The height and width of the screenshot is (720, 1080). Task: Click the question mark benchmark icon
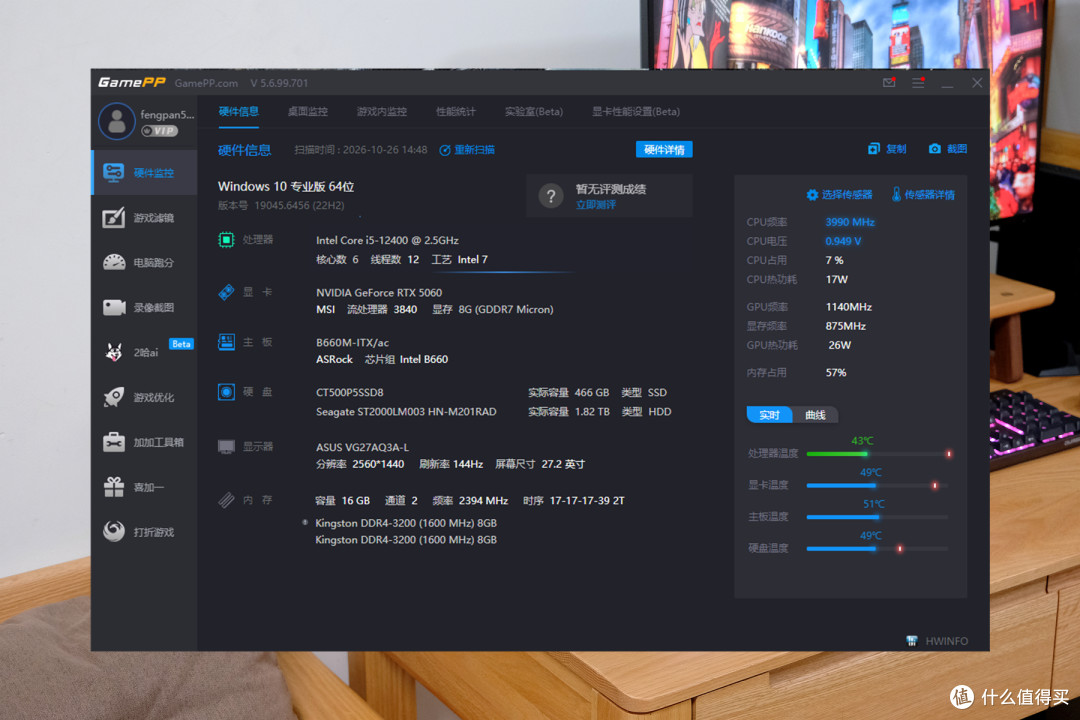(551, 196)
